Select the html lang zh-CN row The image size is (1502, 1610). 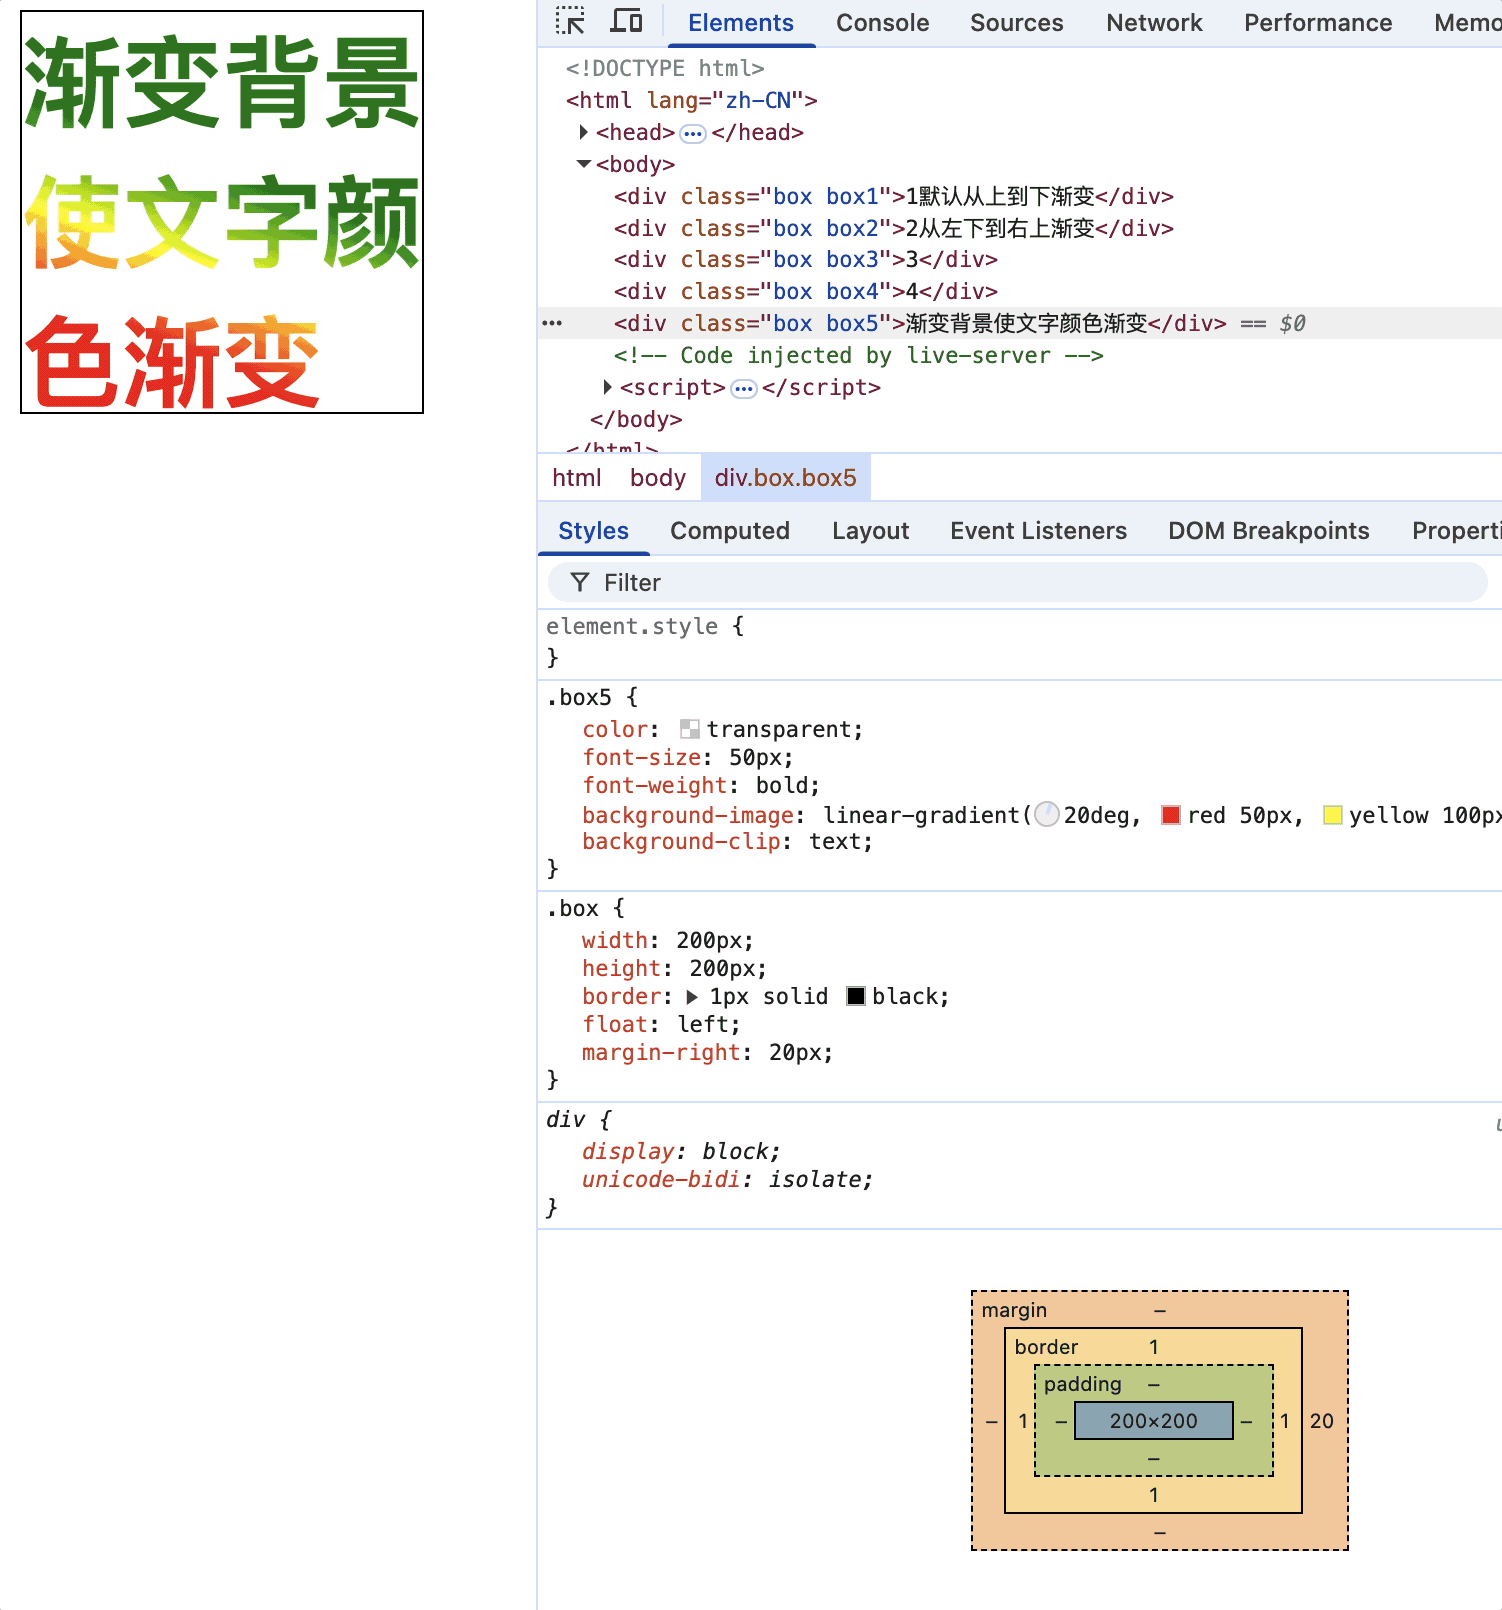point(692,100)
